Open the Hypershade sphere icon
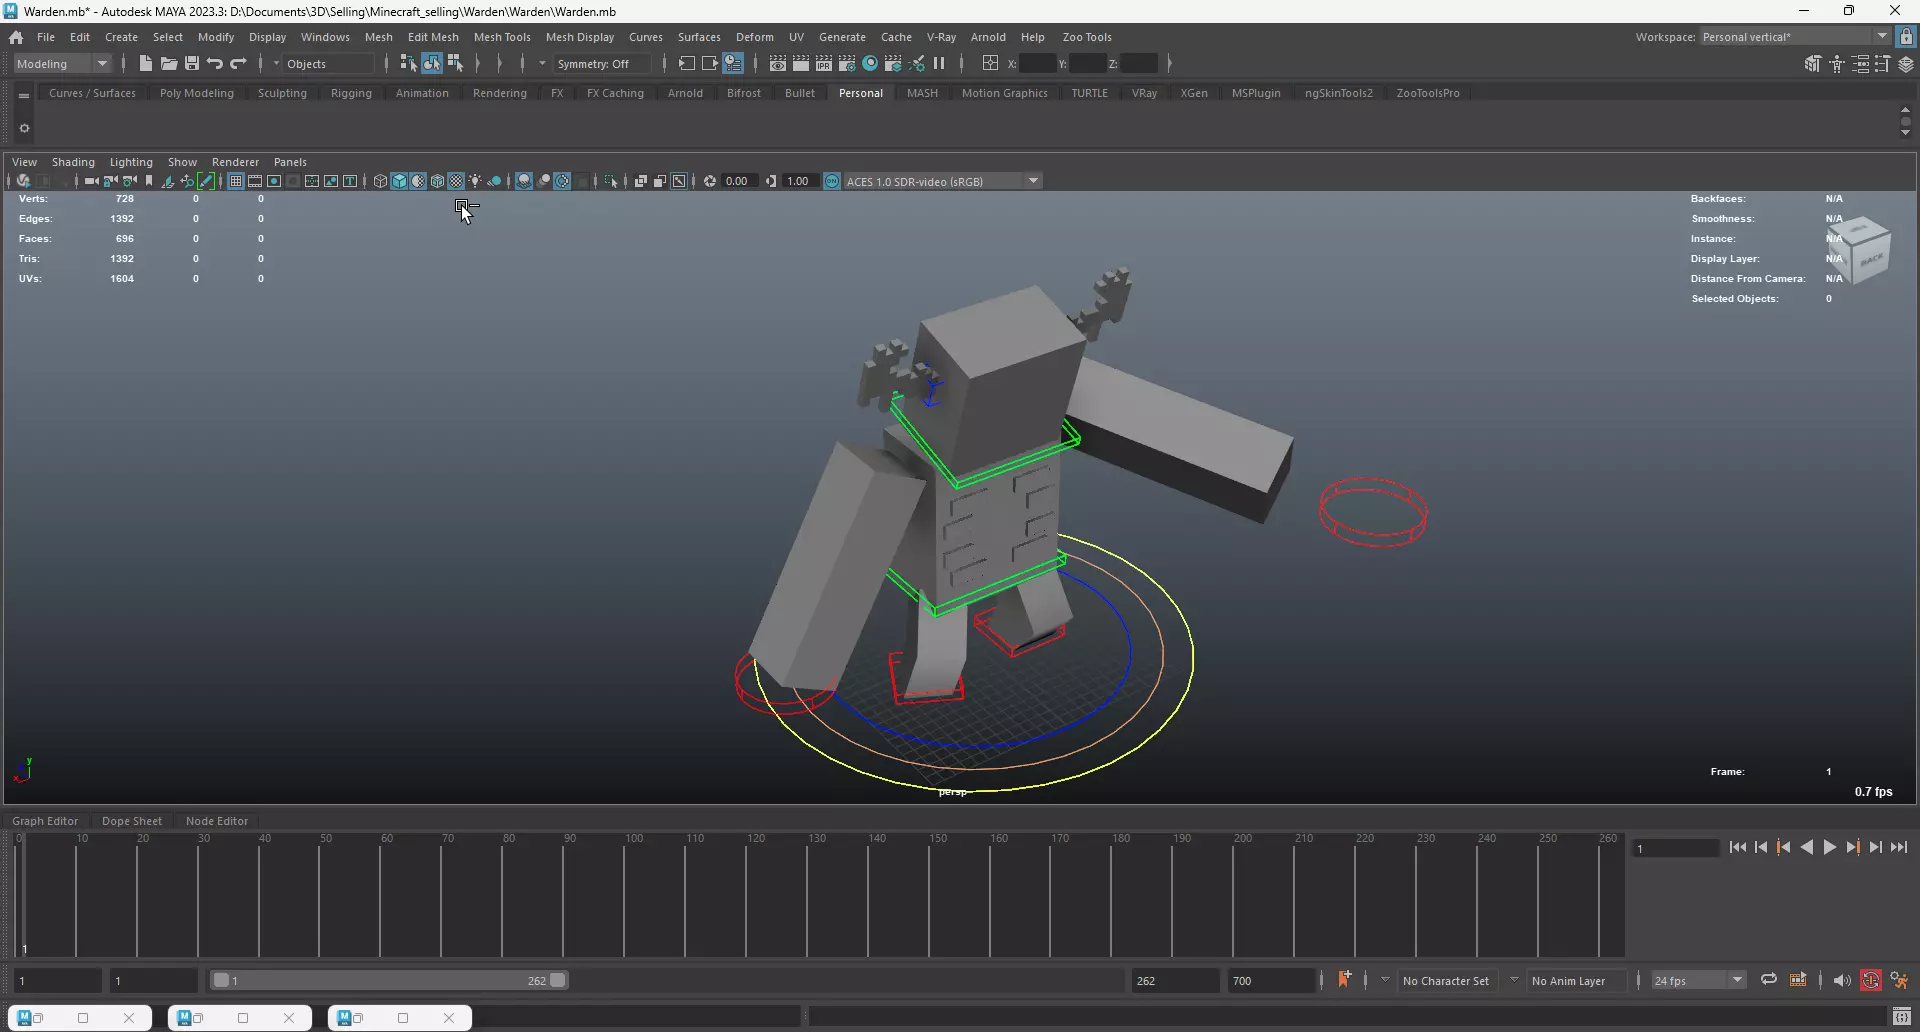Viewport: 1920px width, 1032px height. point(870,64)
